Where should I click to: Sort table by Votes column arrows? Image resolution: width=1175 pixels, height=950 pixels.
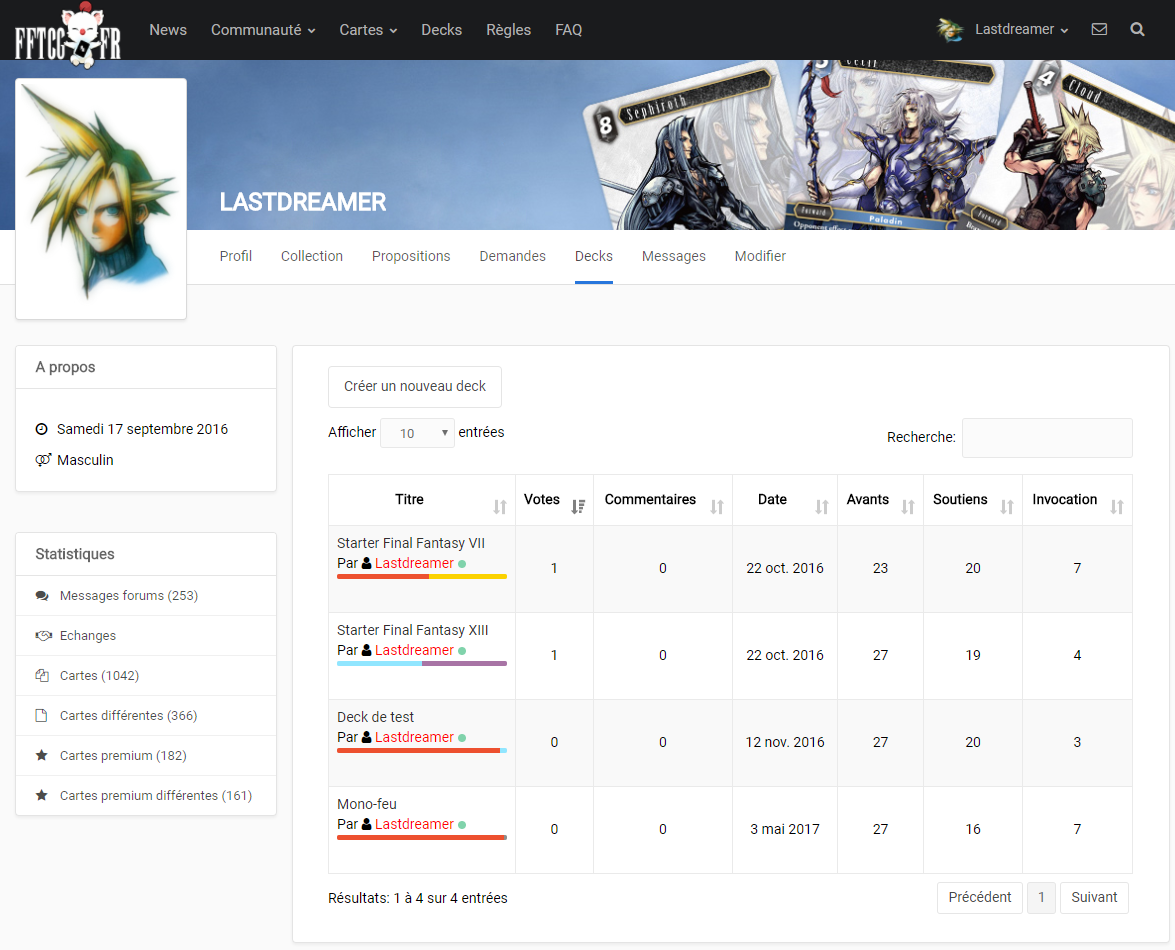[578, 507]
